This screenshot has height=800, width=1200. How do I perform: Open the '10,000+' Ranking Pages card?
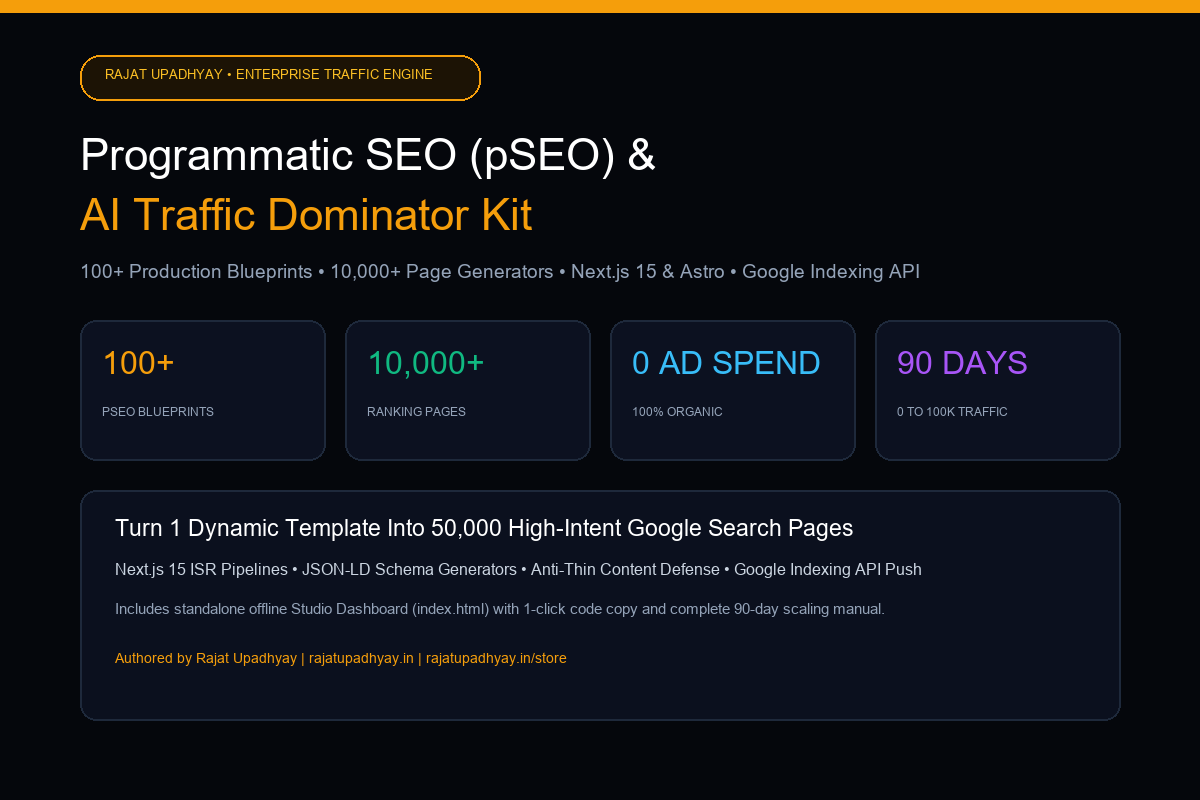click(468, 390)
